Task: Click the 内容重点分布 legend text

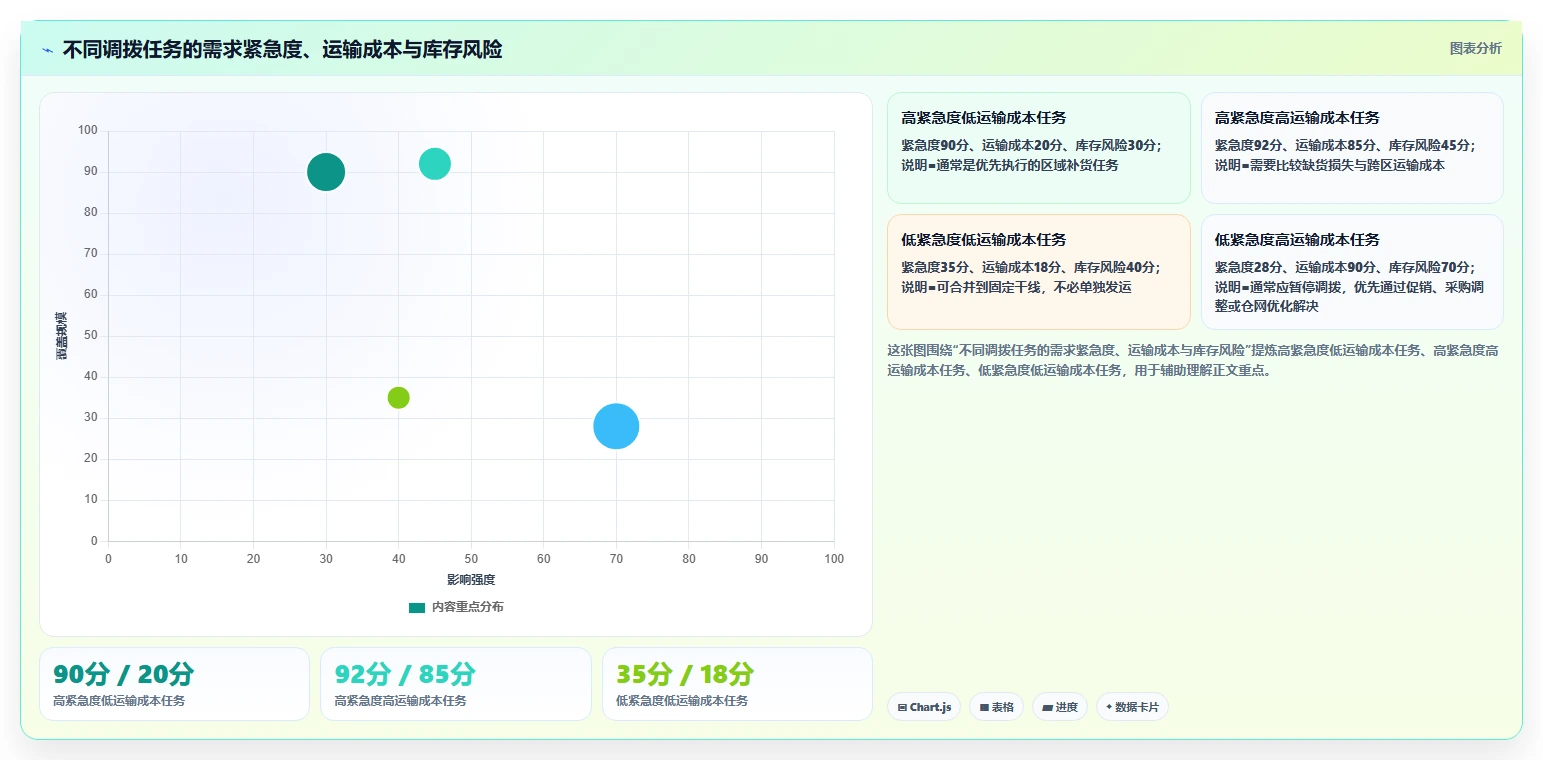Action: coord(468,607)
